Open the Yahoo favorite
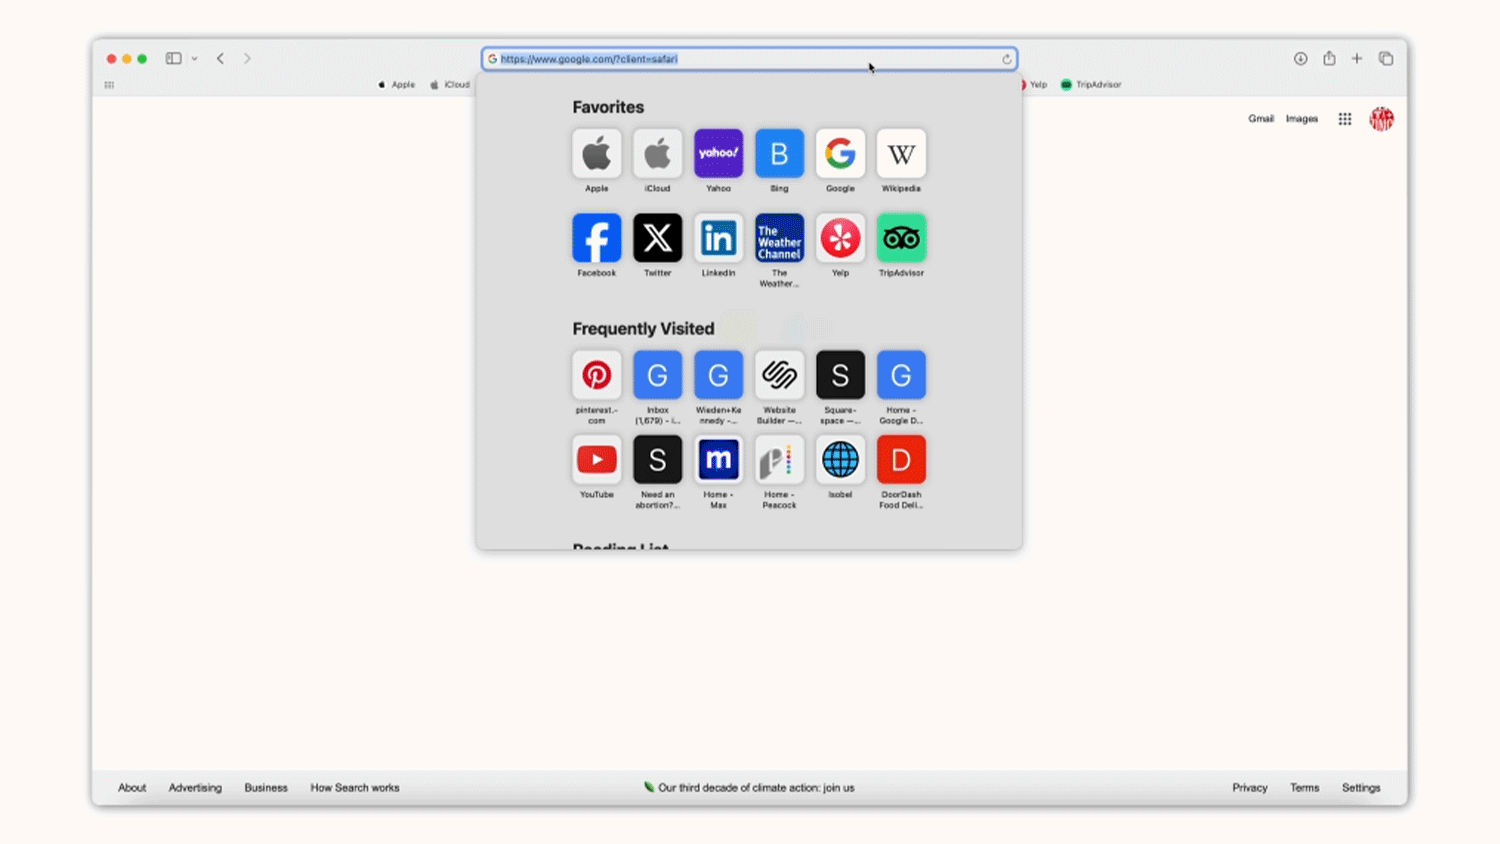The height and width of the screenshot is (844, 1500). click(719, 154)
